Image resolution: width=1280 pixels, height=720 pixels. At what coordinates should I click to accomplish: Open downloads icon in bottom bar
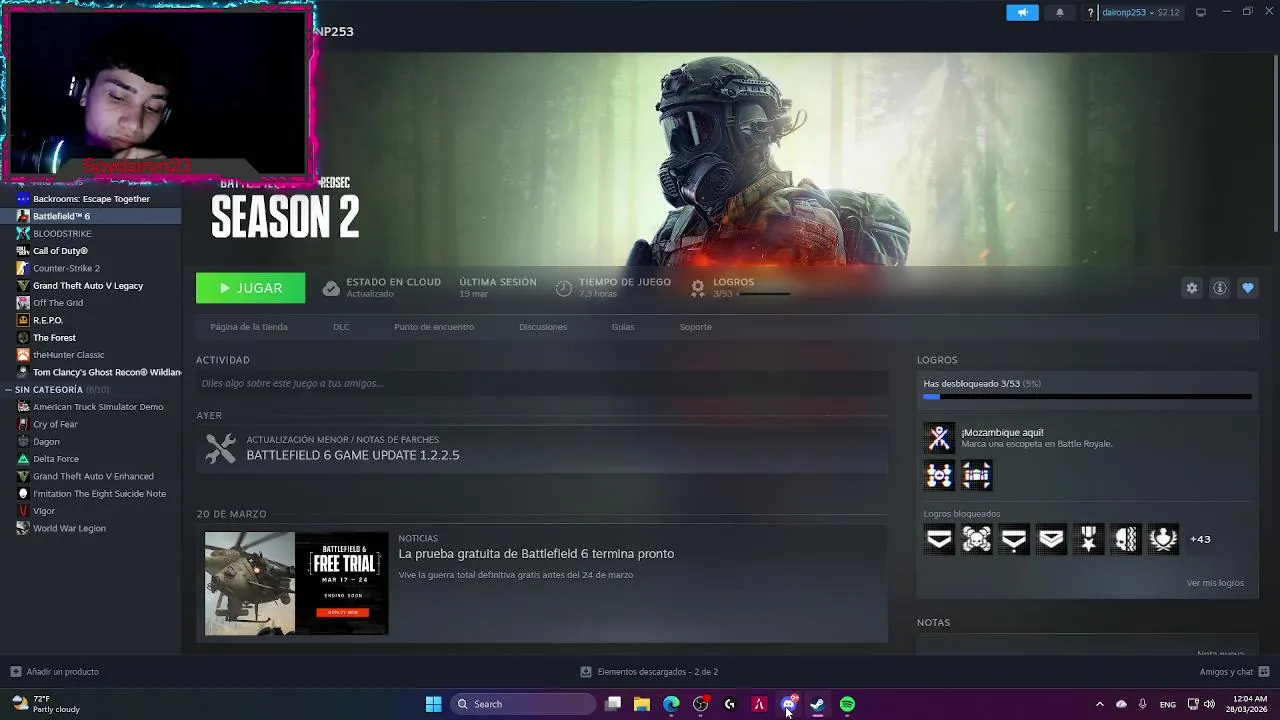586,672
